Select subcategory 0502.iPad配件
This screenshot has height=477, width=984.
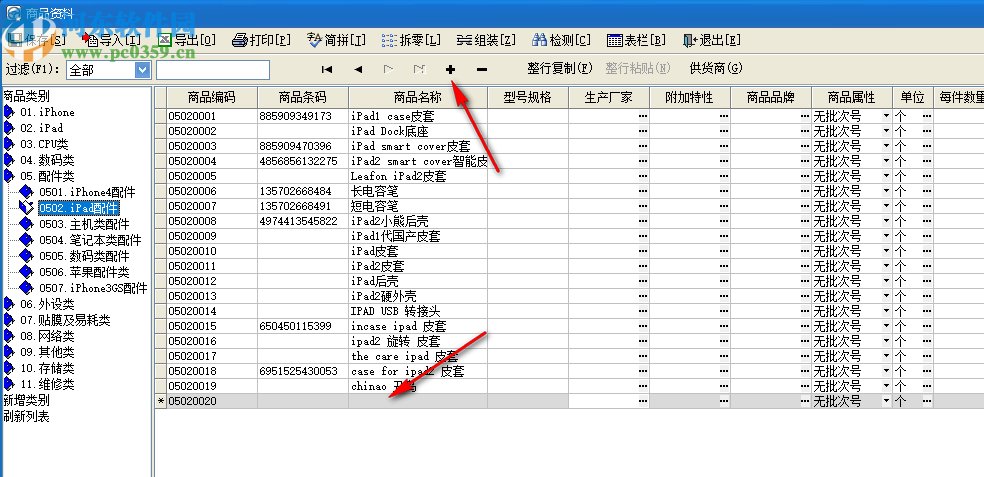click(78, 208)
